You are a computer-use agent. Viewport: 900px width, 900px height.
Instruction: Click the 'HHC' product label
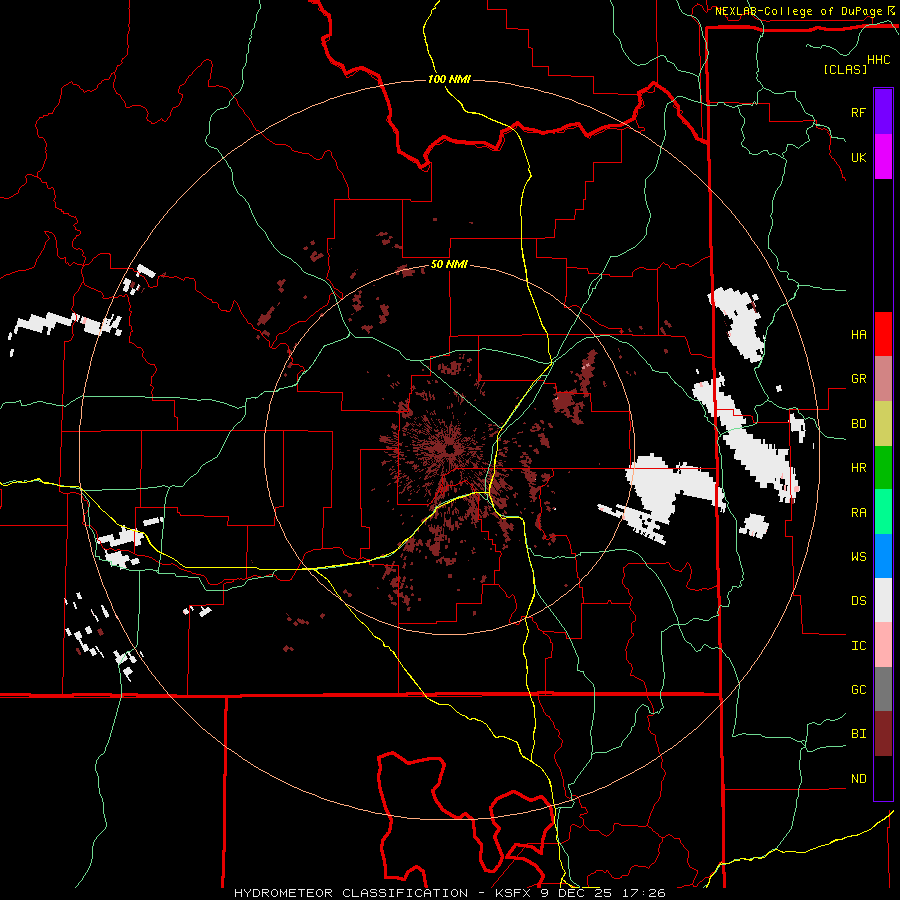(879, 60)
